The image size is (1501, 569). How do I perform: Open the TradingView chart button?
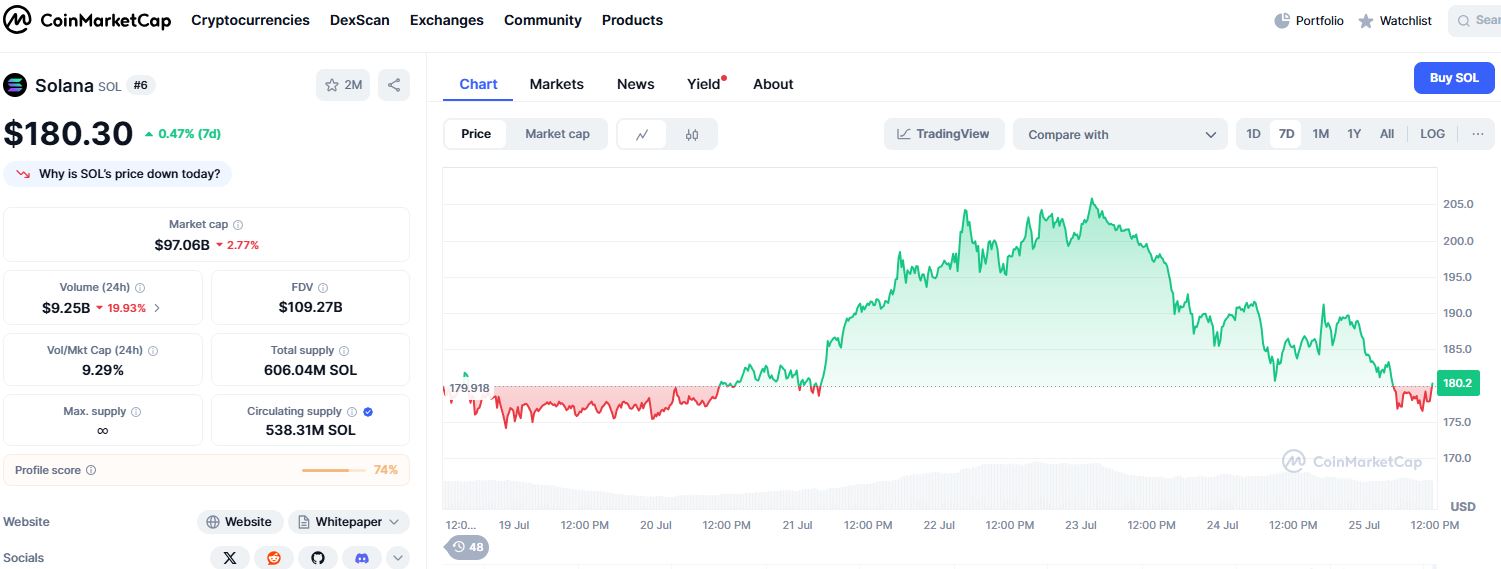943,134
